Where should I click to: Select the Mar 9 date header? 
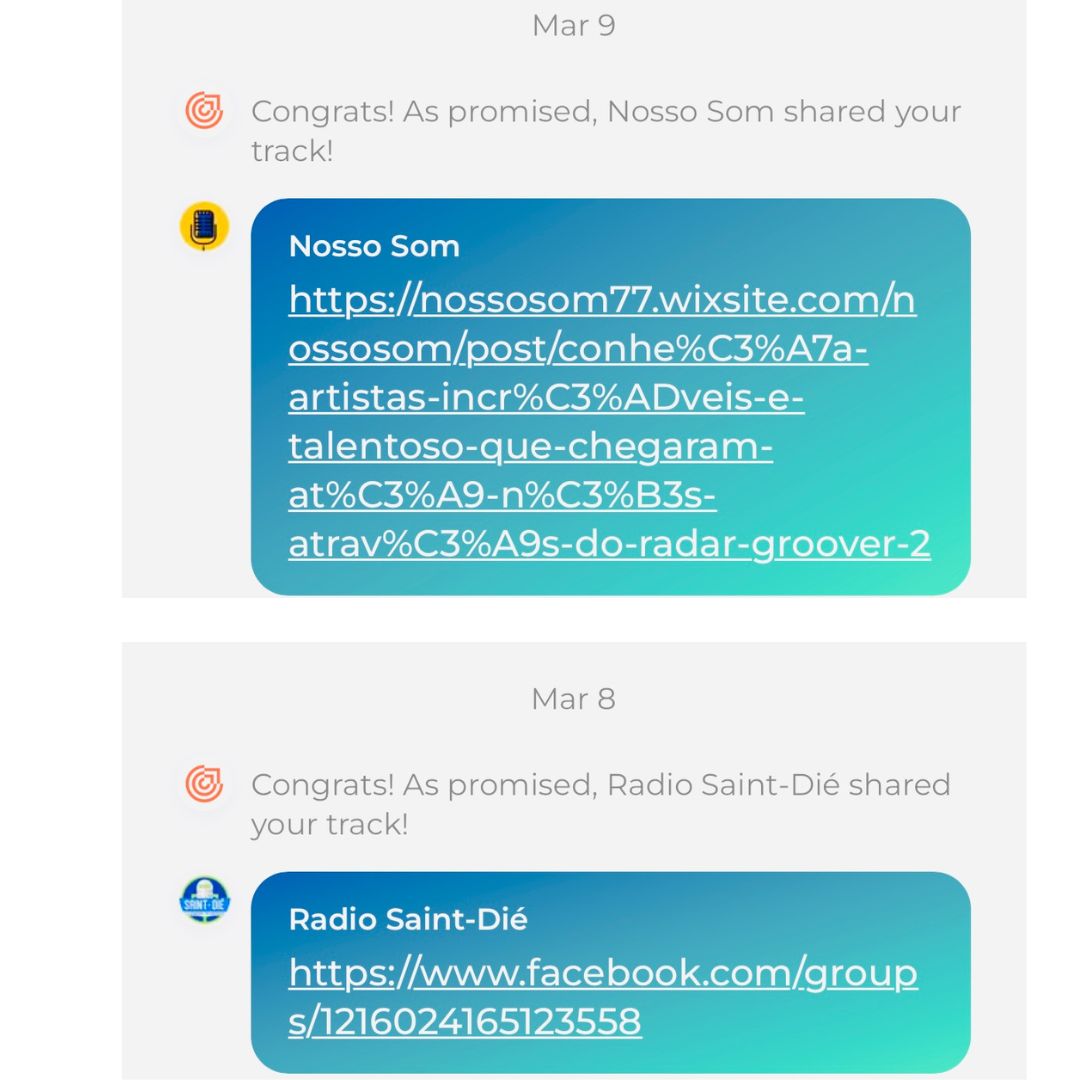tap(573, 25)
